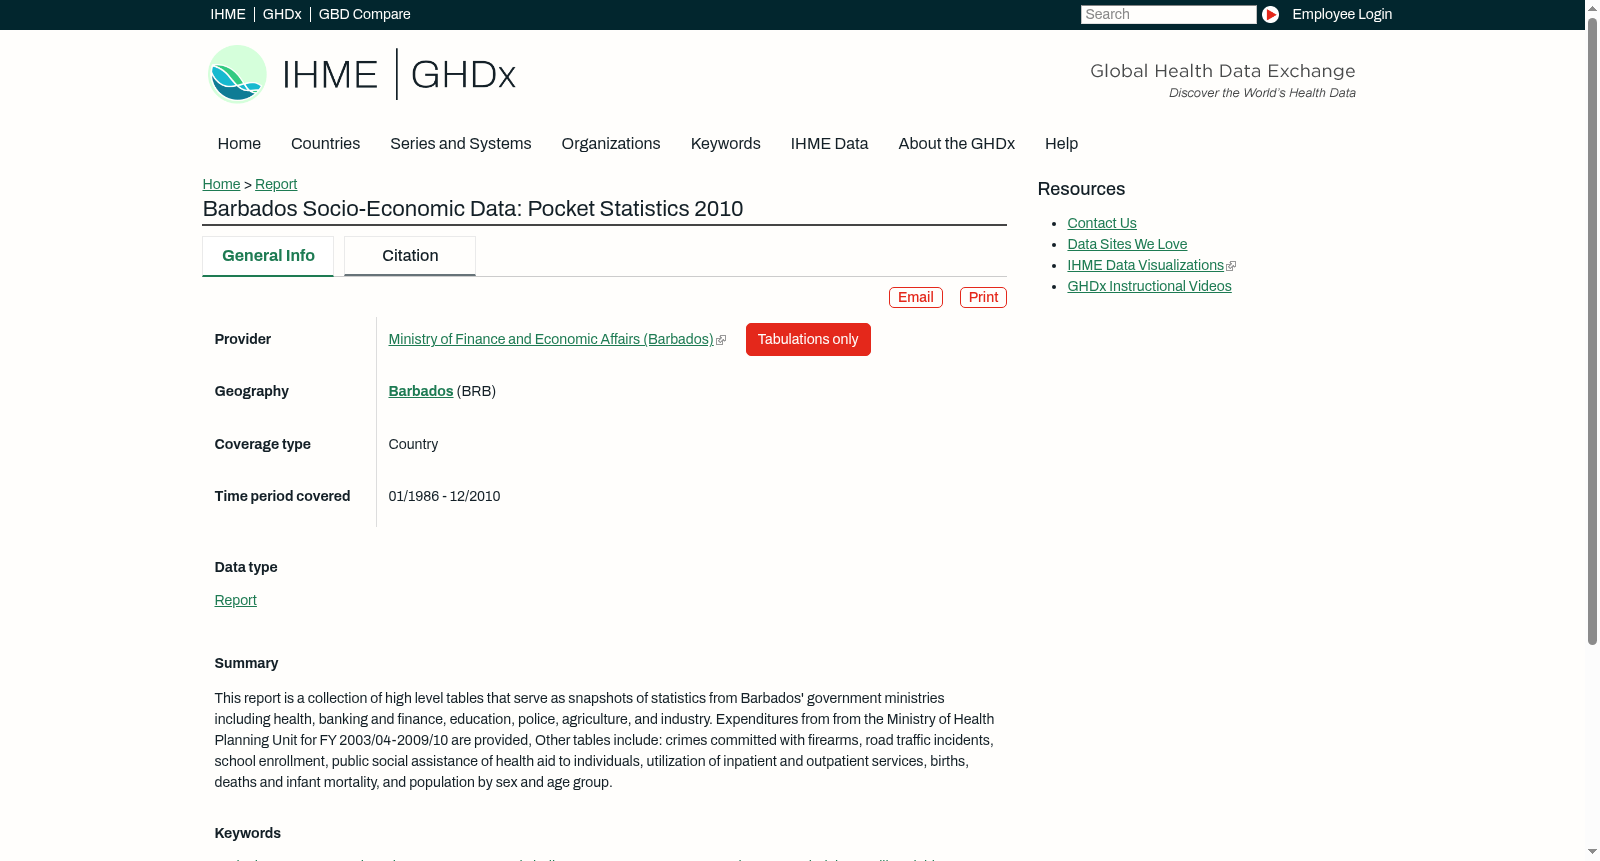Follow Home breadcrumb link
Viewport: 1600px width, 861px height.
tap(221, 184)
